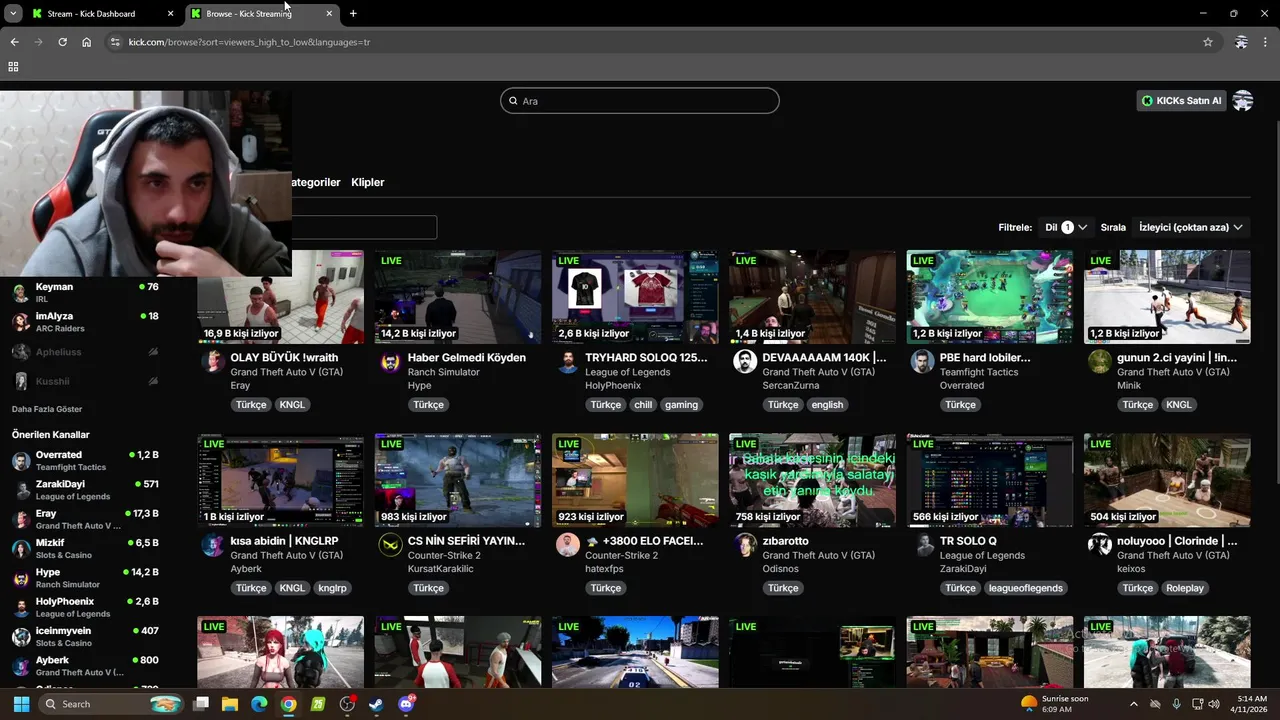Open OBS Studio from the taskbar
This screenshot has height=720, width=1280.
pyautogui.click(x=347, y=704)
